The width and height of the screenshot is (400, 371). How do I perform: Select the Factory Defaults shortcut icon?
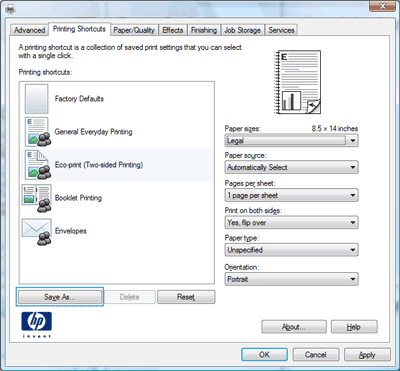point(36,99)
